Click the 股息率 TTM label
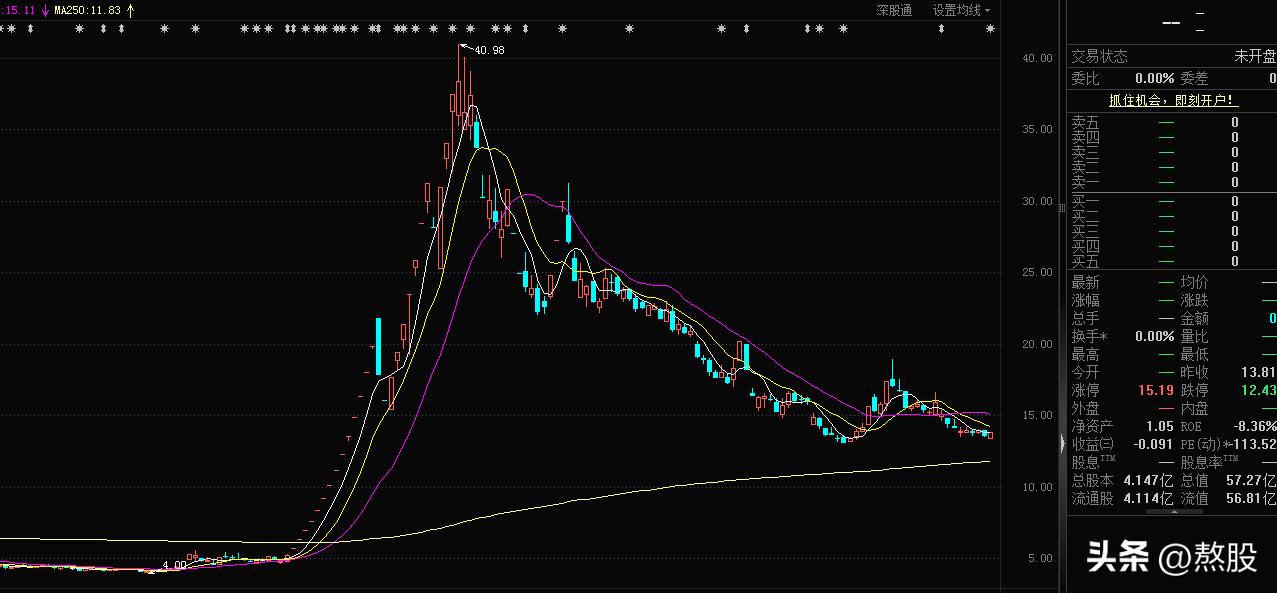Screen dimensions: 1277x593 (x=1212, y=462)
